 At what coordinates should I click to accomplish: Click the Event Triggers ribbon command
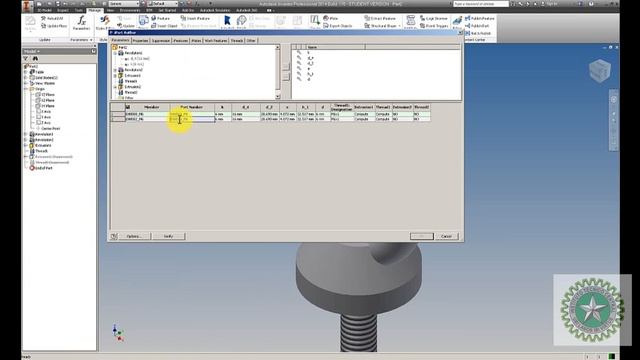pyautogui.click(x=434, y=26)
